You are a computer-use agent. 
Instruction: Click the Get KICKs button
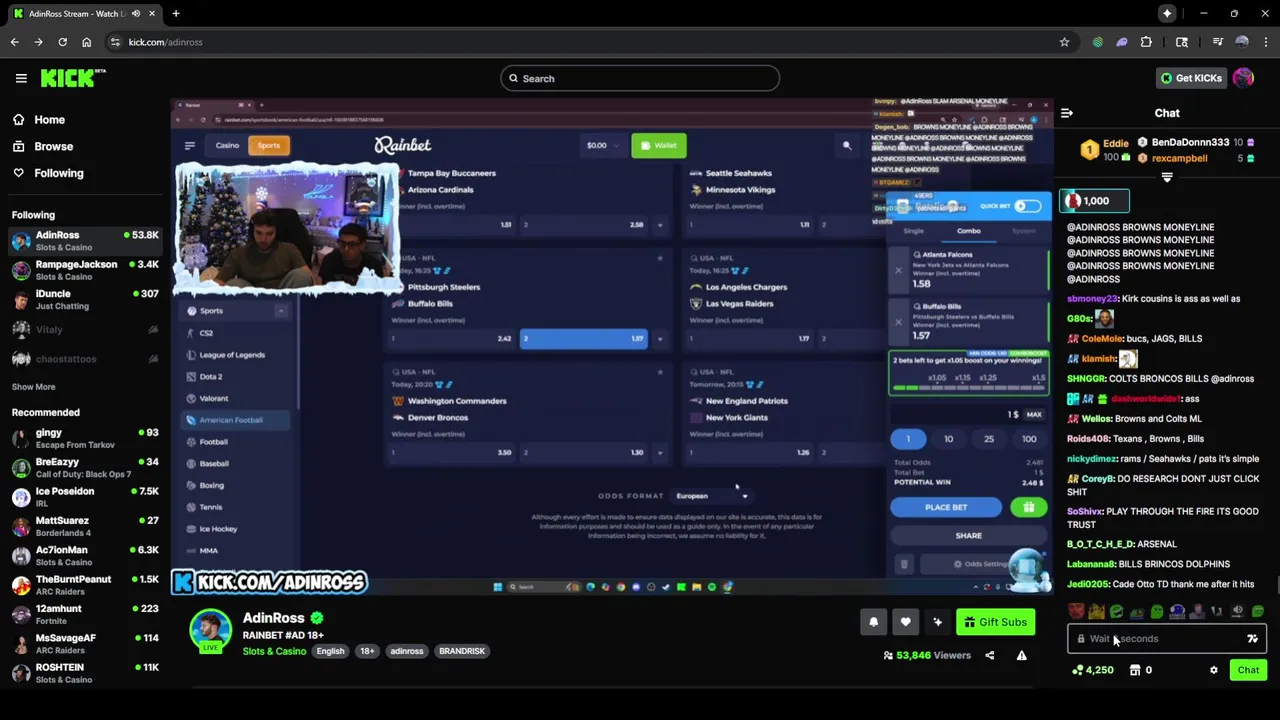coord(1190,78)
